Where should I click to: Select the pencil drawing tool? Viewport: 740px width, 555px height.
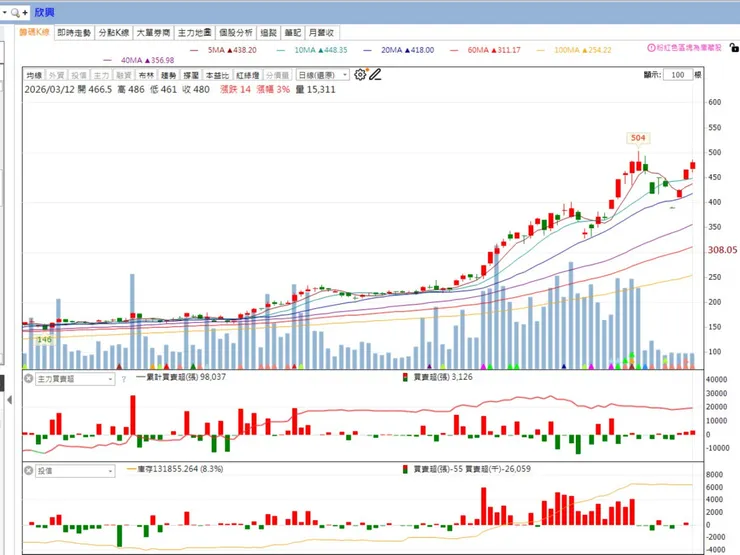tap(375, 75)
